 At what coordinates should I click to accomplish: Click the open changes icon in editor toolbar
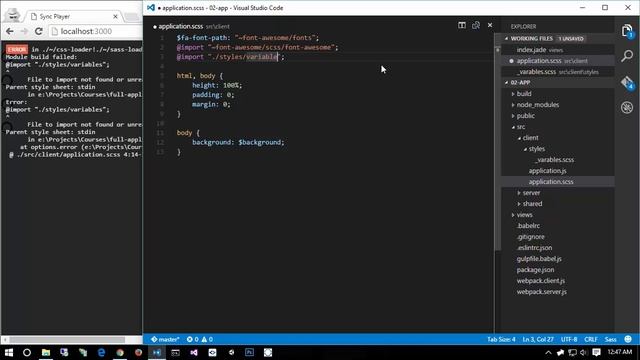coord(476,25)
